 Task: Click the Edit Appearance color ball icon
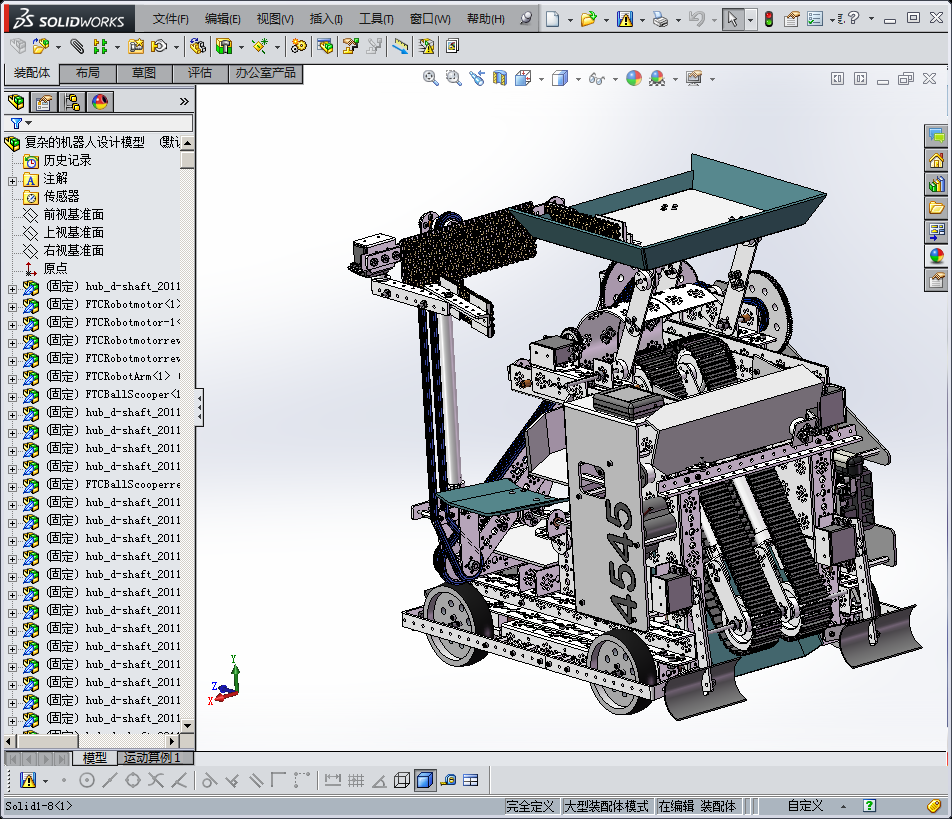(x=634, y=78)
